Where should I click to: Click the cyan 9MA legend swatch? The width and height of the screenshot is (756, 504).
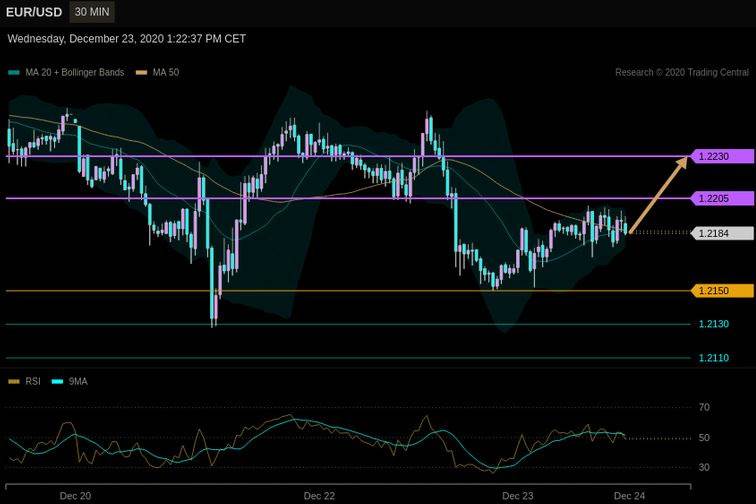57,381
